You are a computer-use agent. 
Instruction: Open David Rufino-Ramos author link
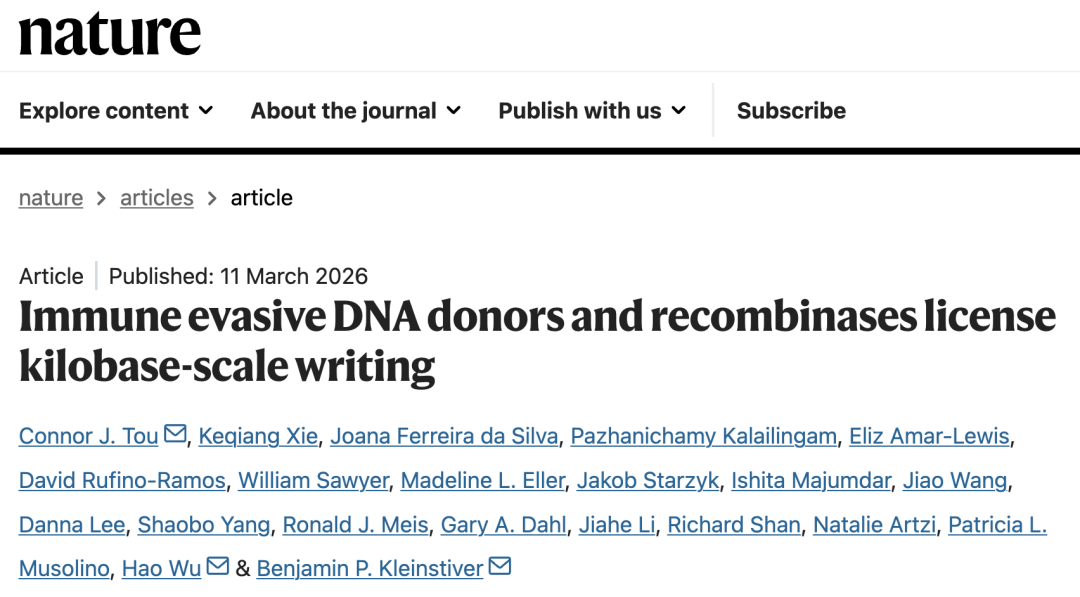(x=122, y=480)
